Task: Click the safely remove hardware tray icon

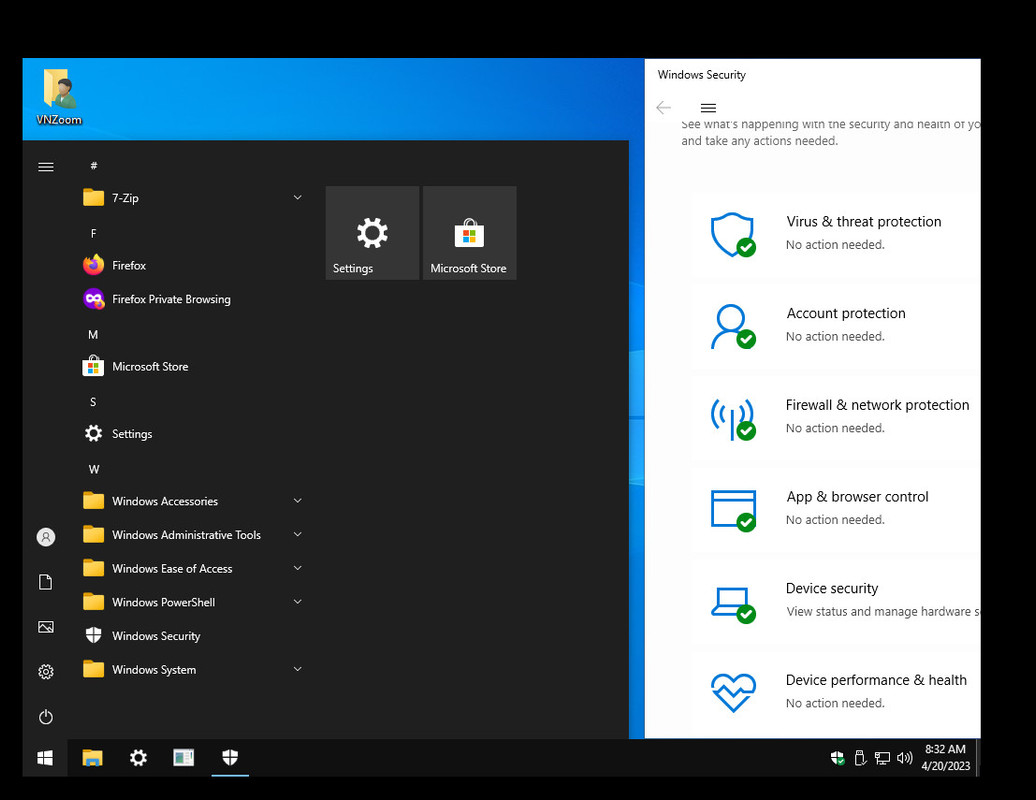Action: pyautogui.click(x=860, y=758)
